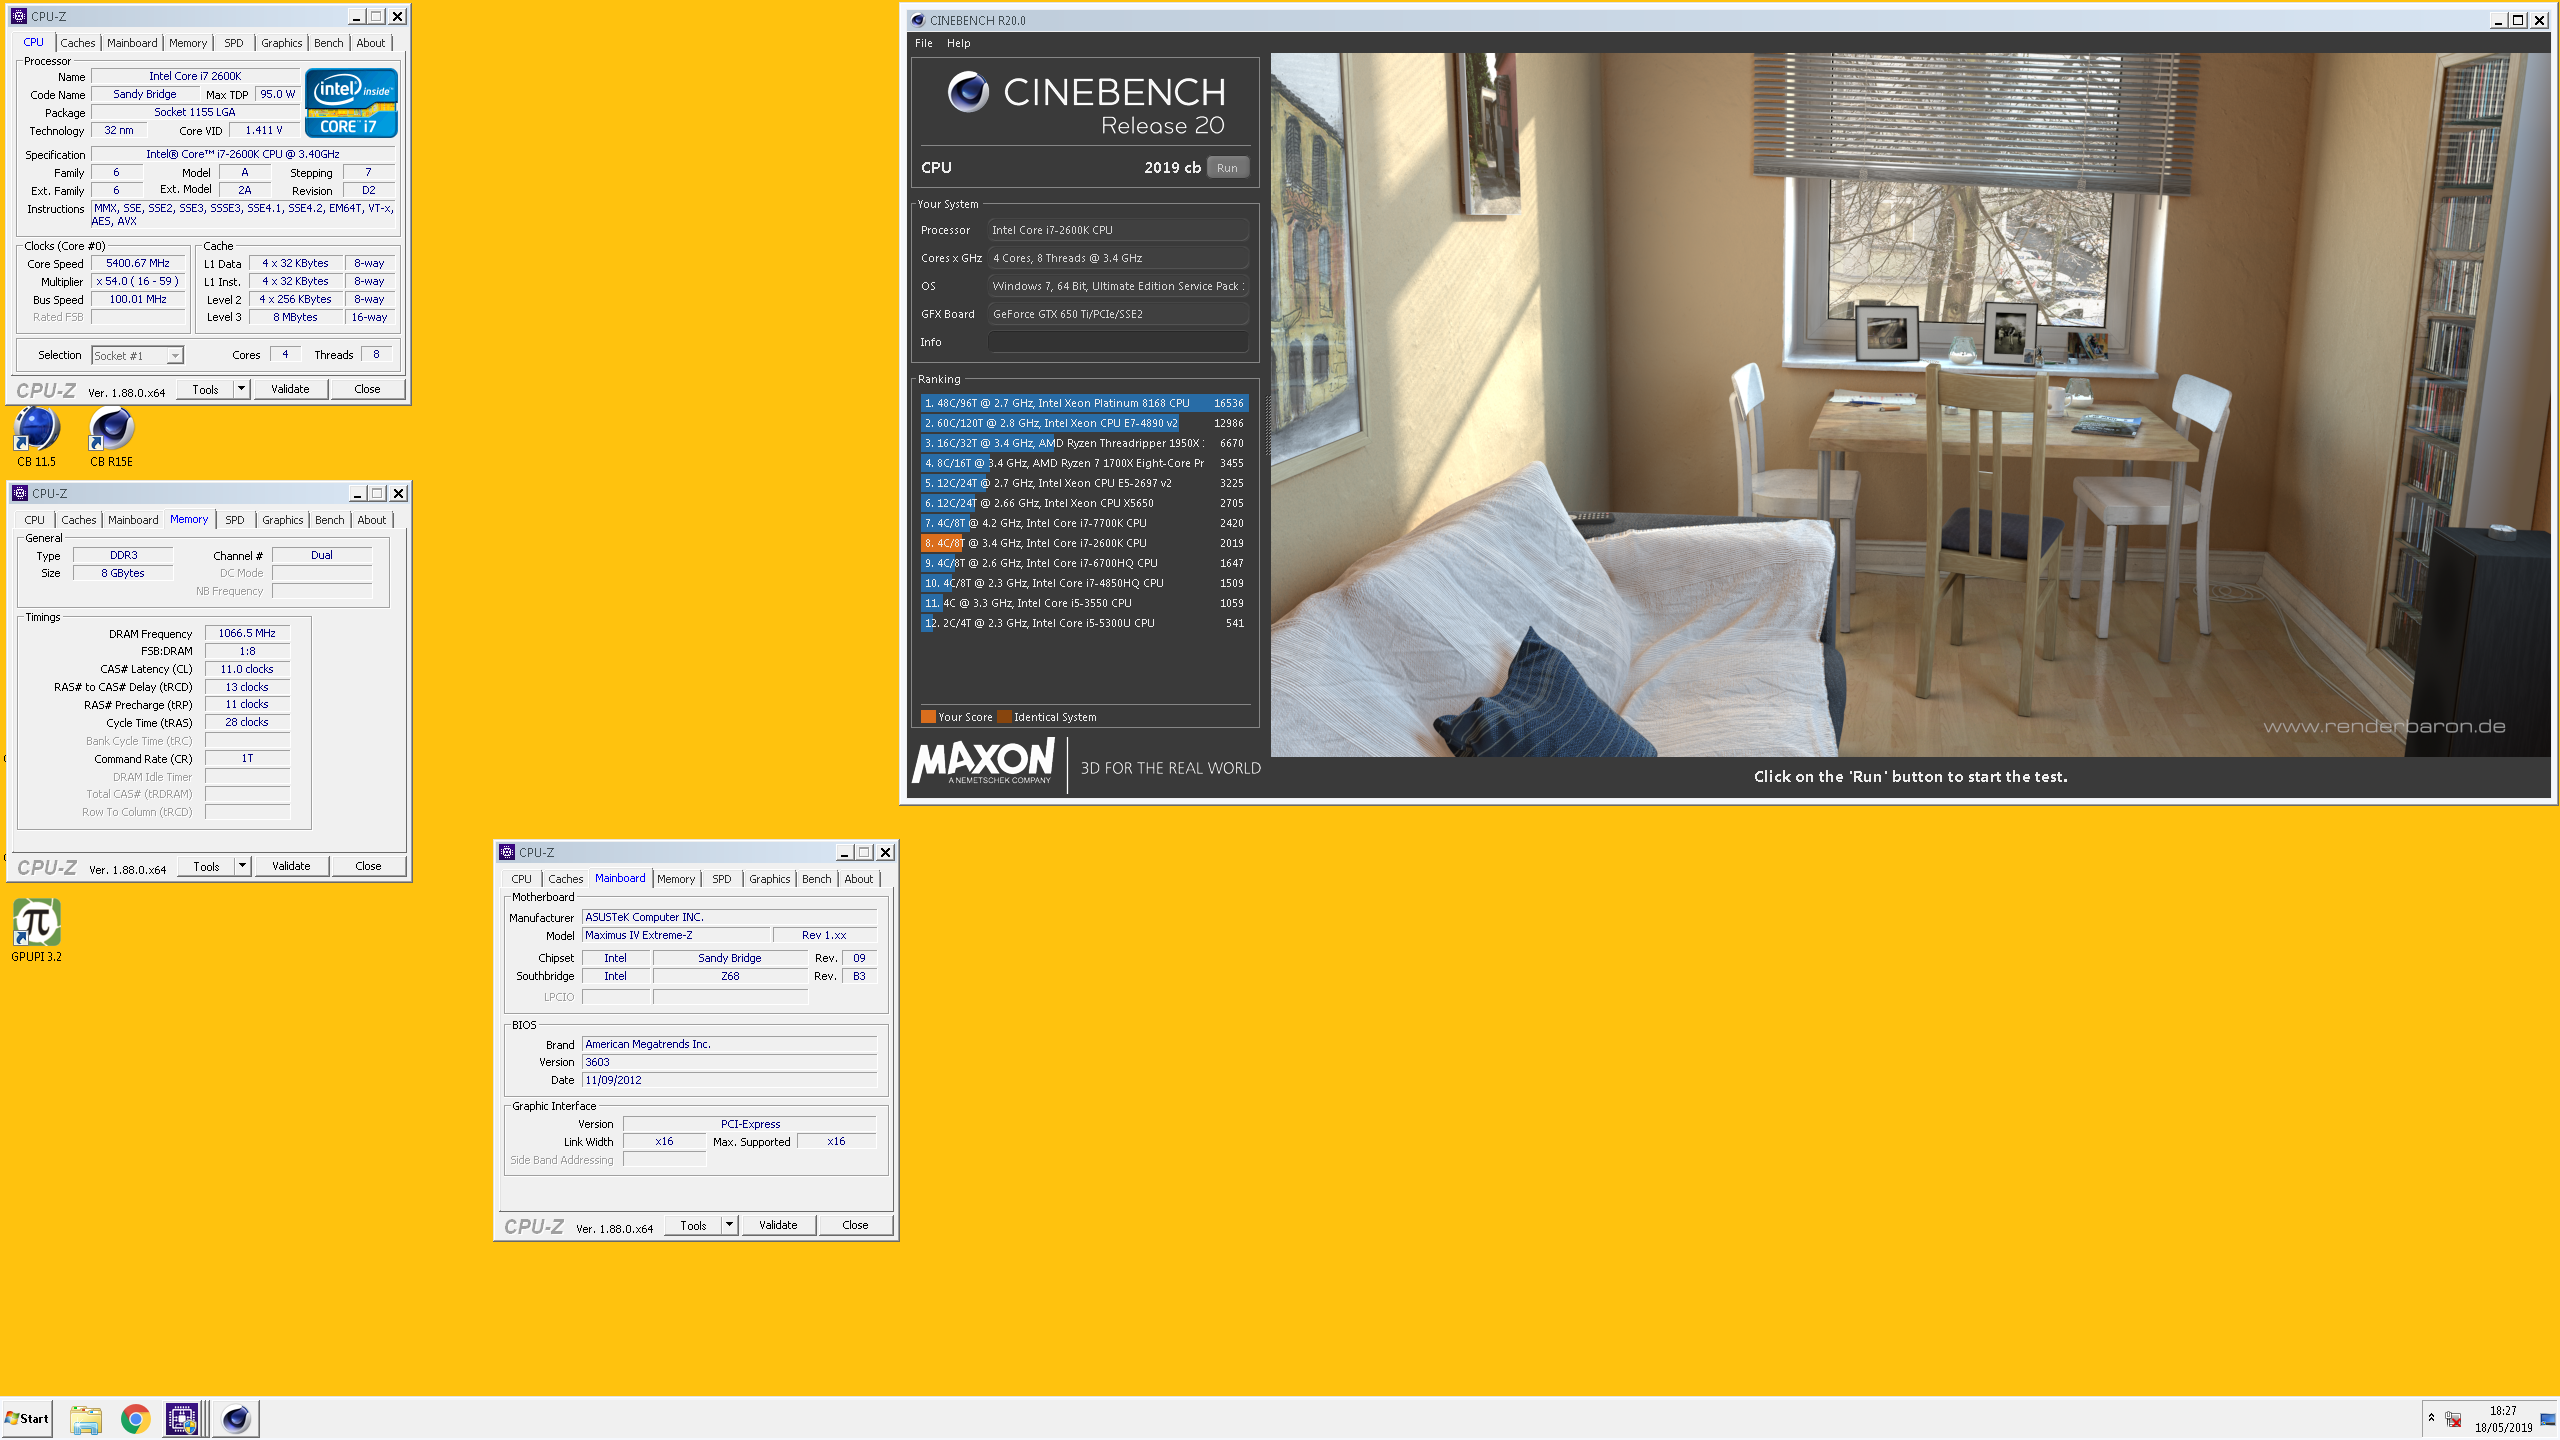Click DRAM Frequency value 1066.5 MHz
Image resolution: width=2560 pixels, height=1440 pixels.
[247, 633]
